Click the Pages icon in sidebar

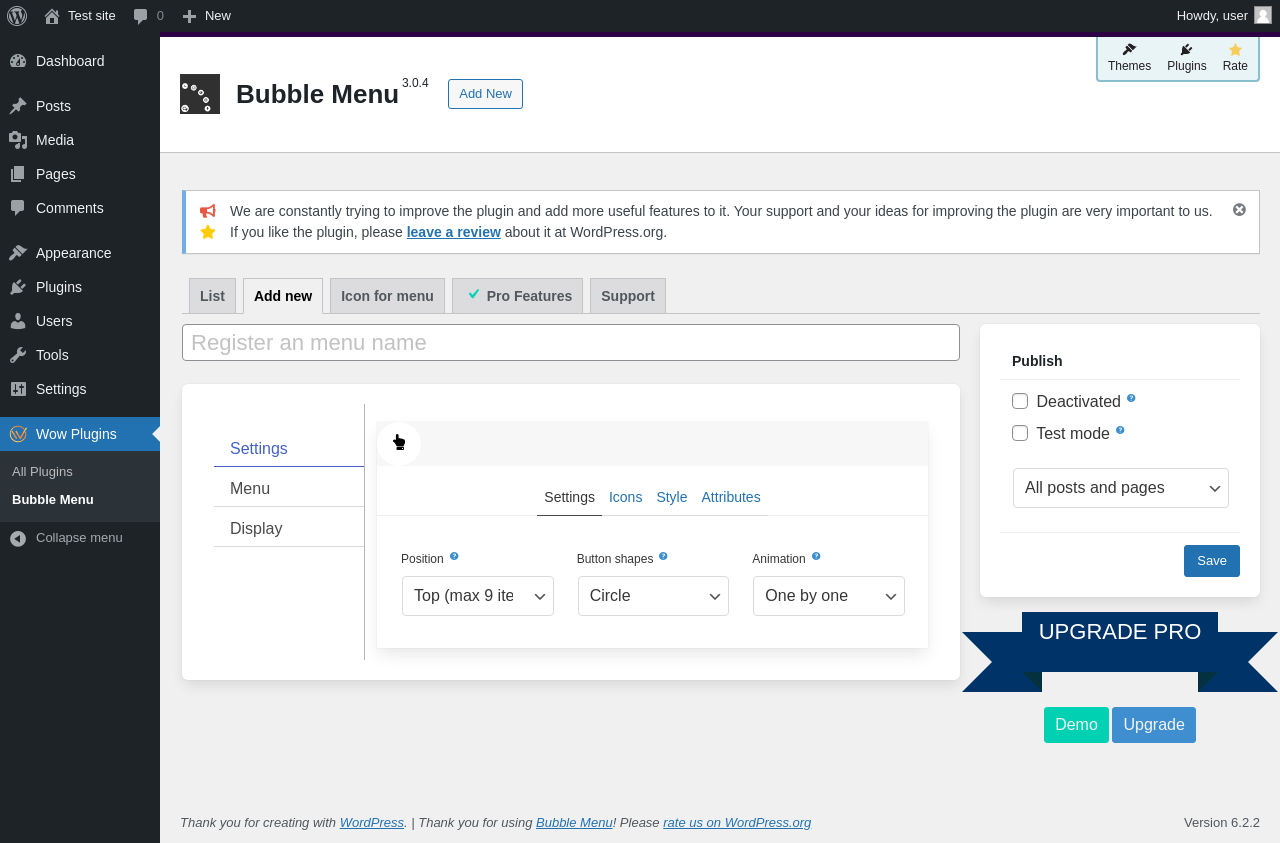[x=18, y=174]
